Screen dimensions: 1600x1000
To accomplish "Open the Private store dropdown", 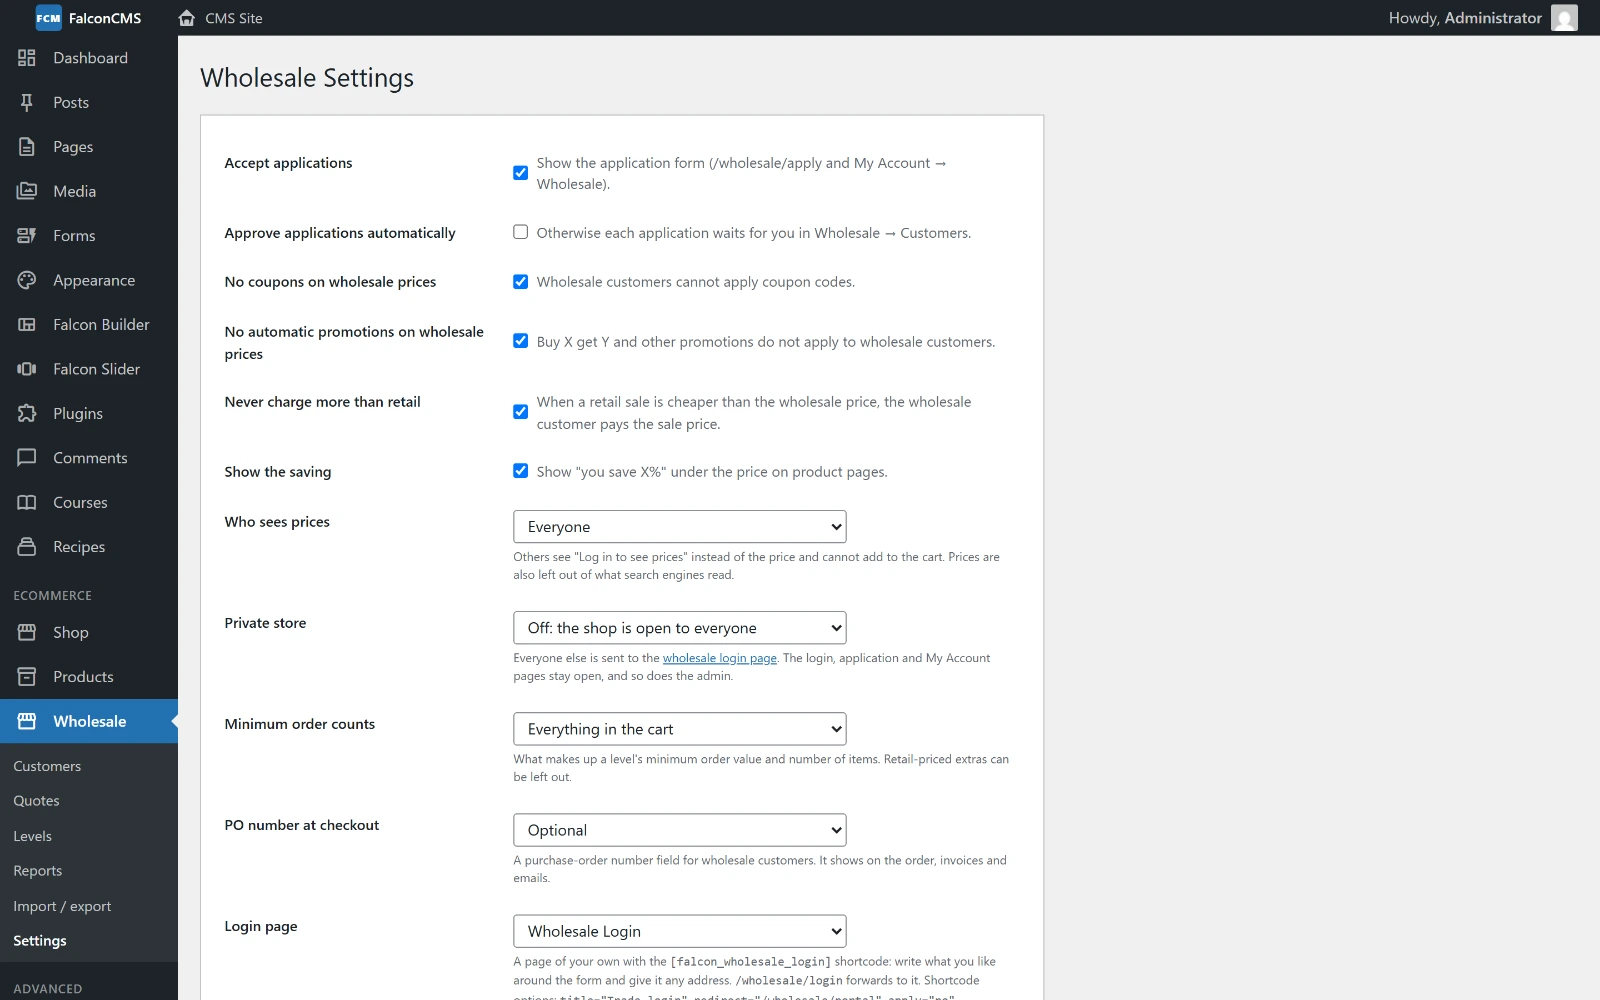I will pos(680,628).
